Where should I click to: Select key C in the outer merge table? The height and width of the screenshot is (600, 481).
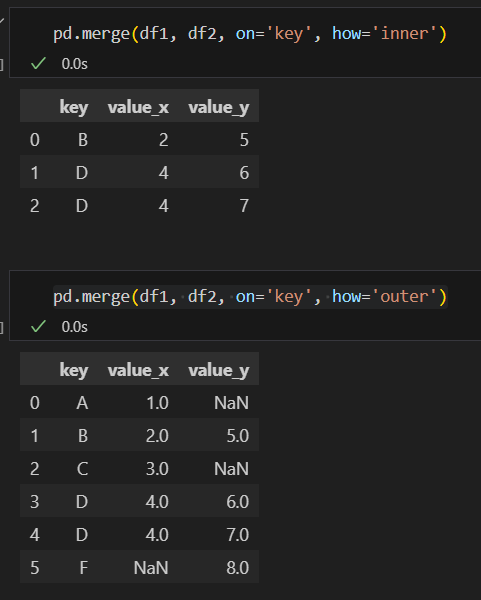(82, 469)
